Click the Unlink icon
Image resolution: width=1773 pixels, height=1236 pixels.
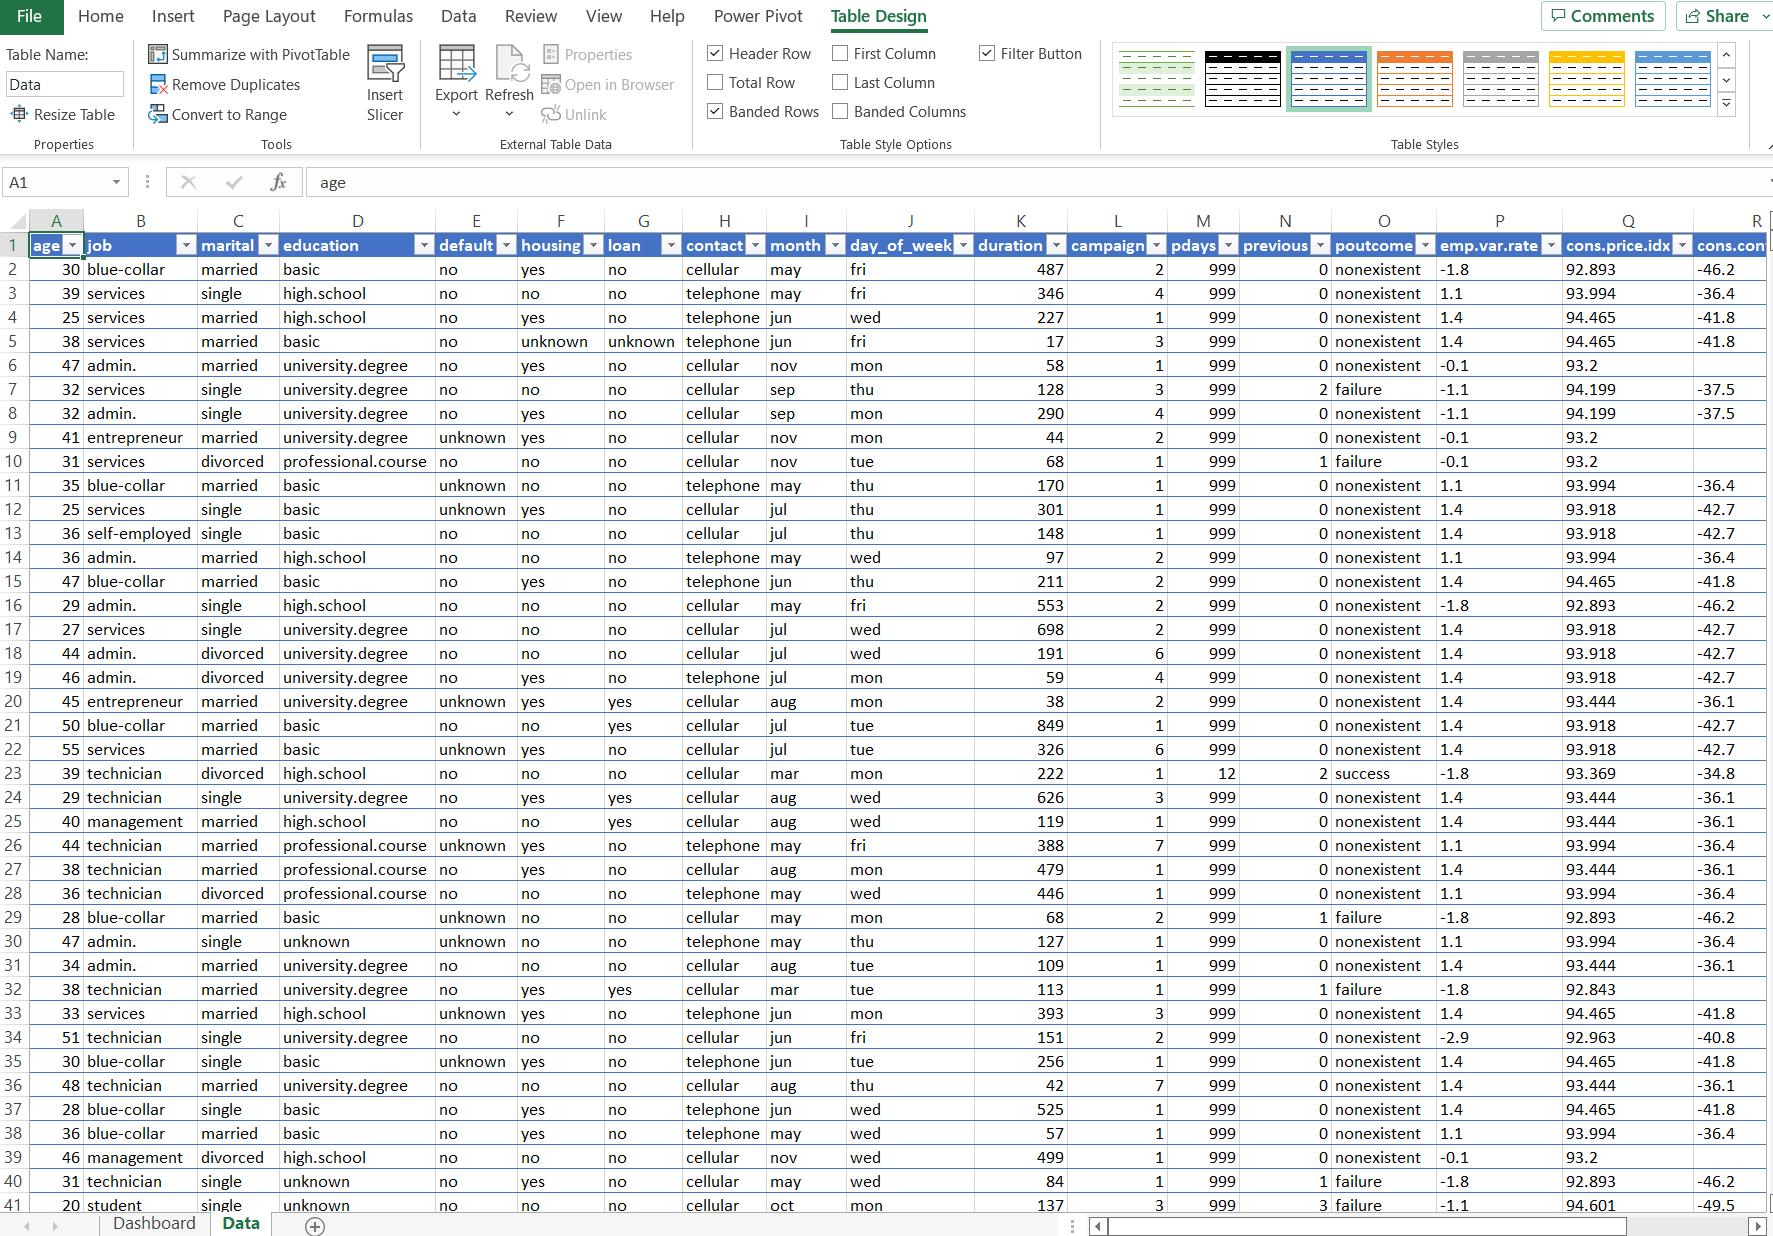click(x=552, y=114)
